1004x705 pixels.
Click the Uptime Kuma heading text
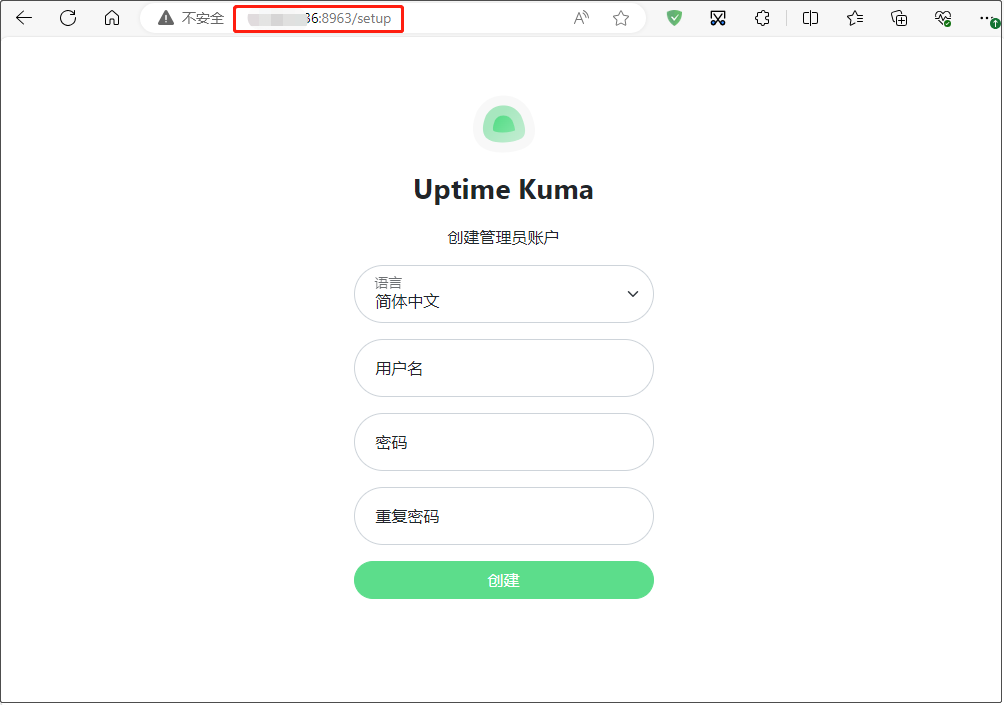click(x=504, y=190)
